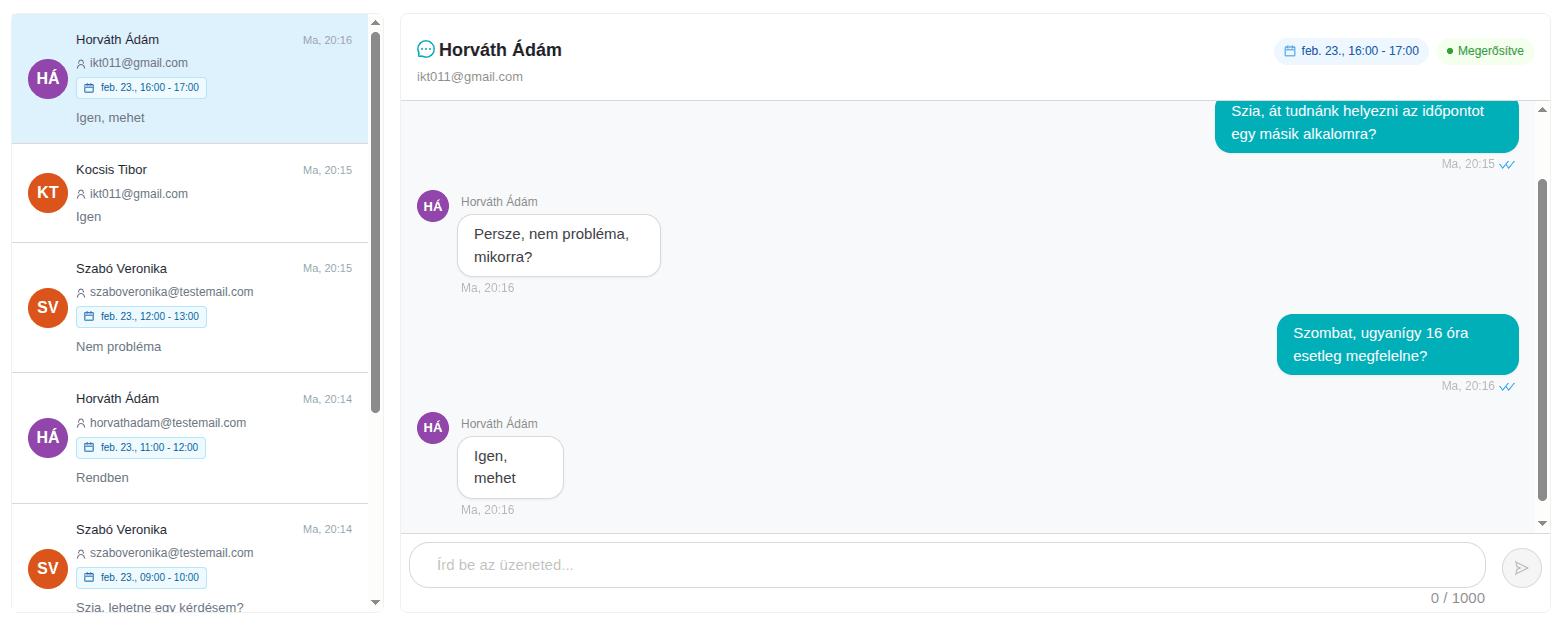This screenshot has width=1567, height=633.
Task: Click Kocsis Tibor's KT avatar
Action: click(x=47, y=193)
